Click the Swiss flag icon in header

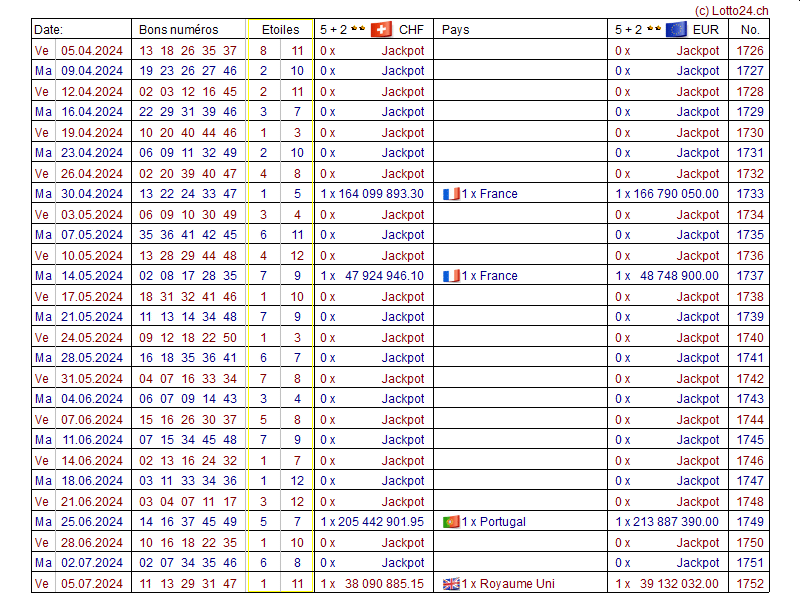tap(381, 29)
